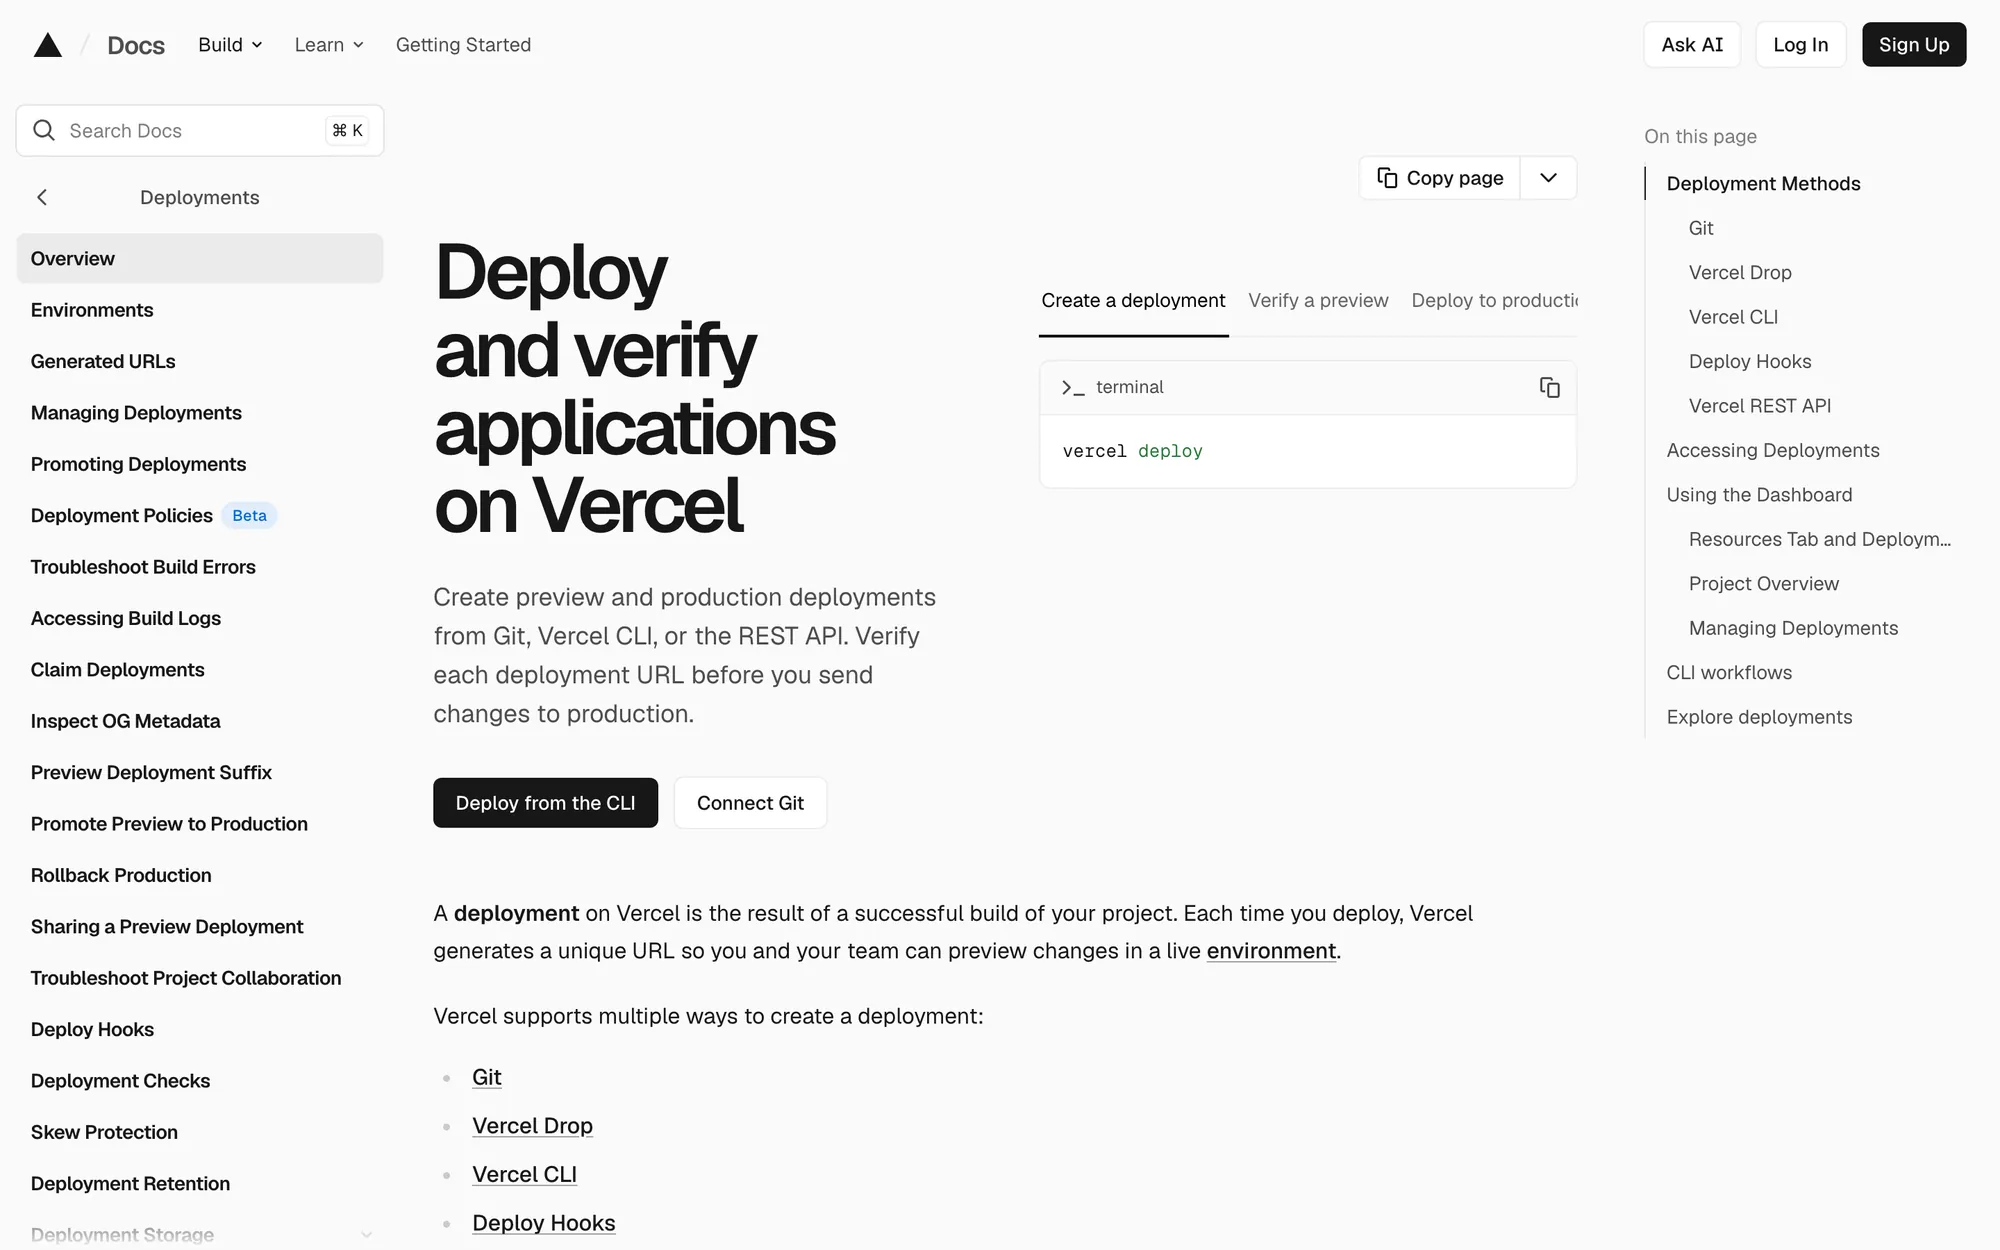Switch to the Verify a preview tab
The height and width of the screenshot is (1250, 2000).
[1318, 300]
